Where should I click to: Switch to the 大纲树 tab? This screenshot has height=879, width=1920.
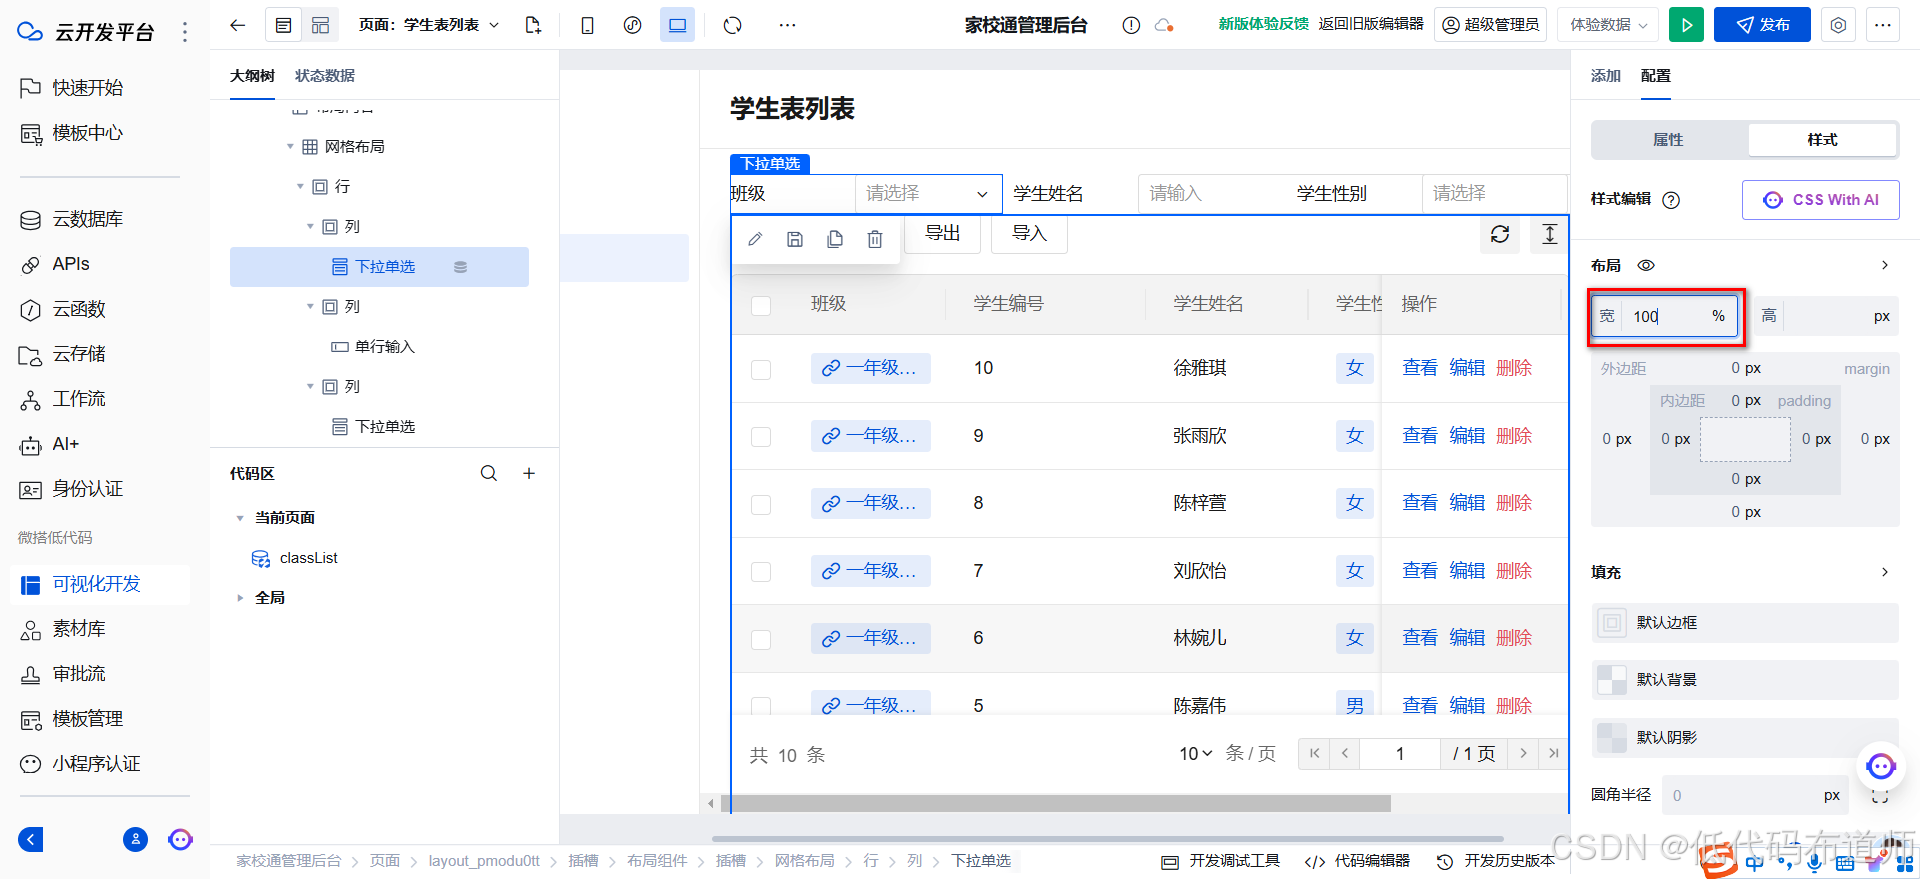pos(252,76)
